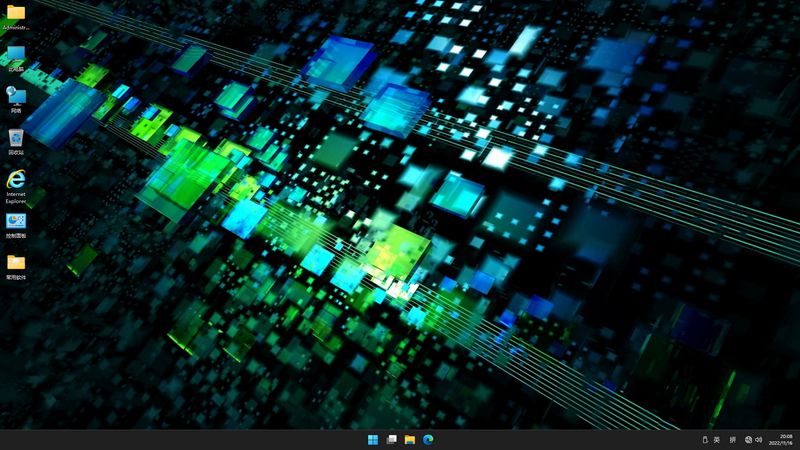Open Task View from the taskbar
Viewport: 800px width, 450px height.
click(392, 440)
